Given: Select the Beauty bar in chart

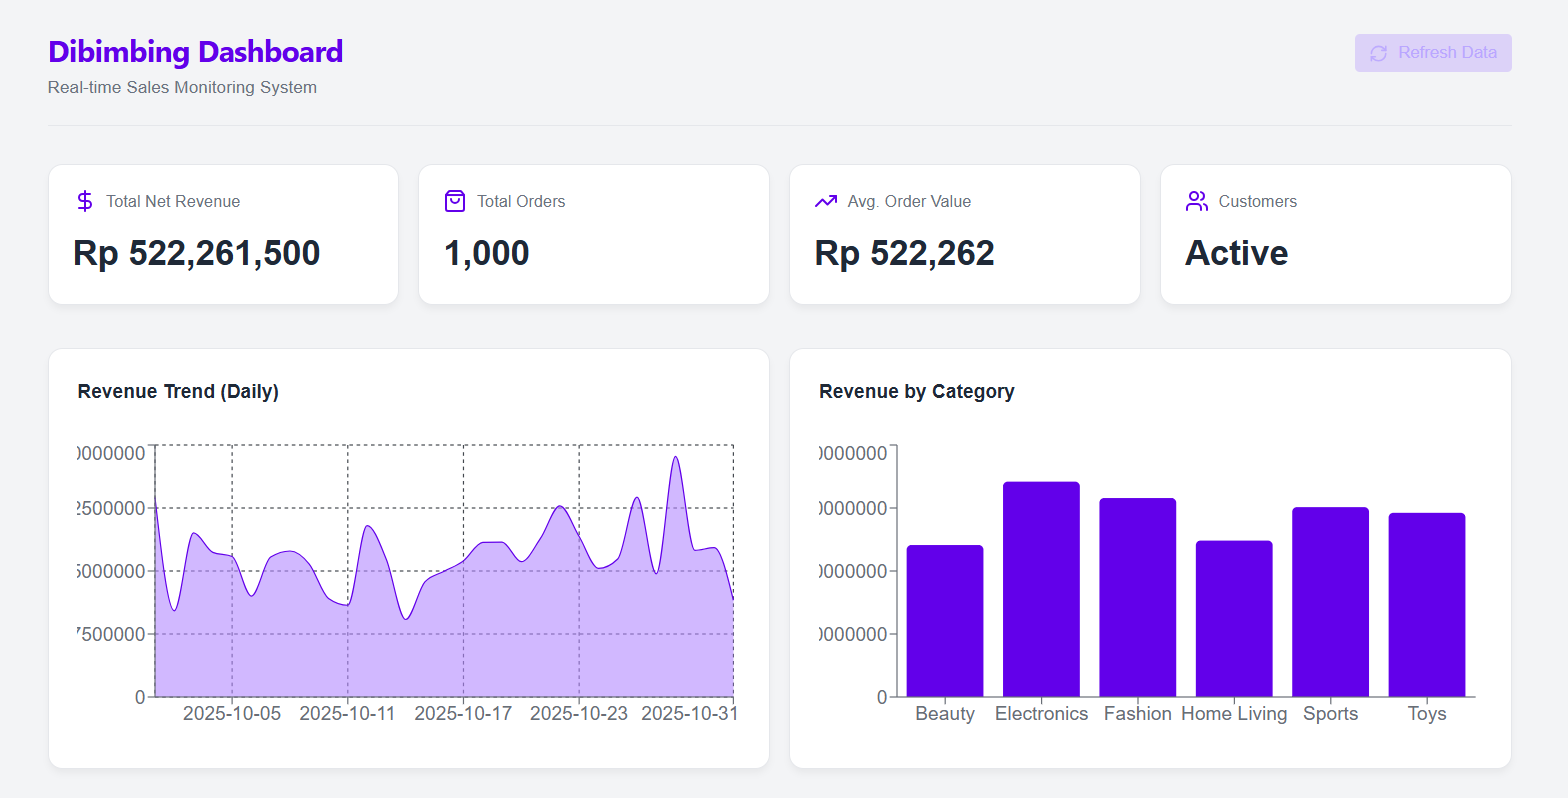Looking at the screenshot, I should point(945,620).
